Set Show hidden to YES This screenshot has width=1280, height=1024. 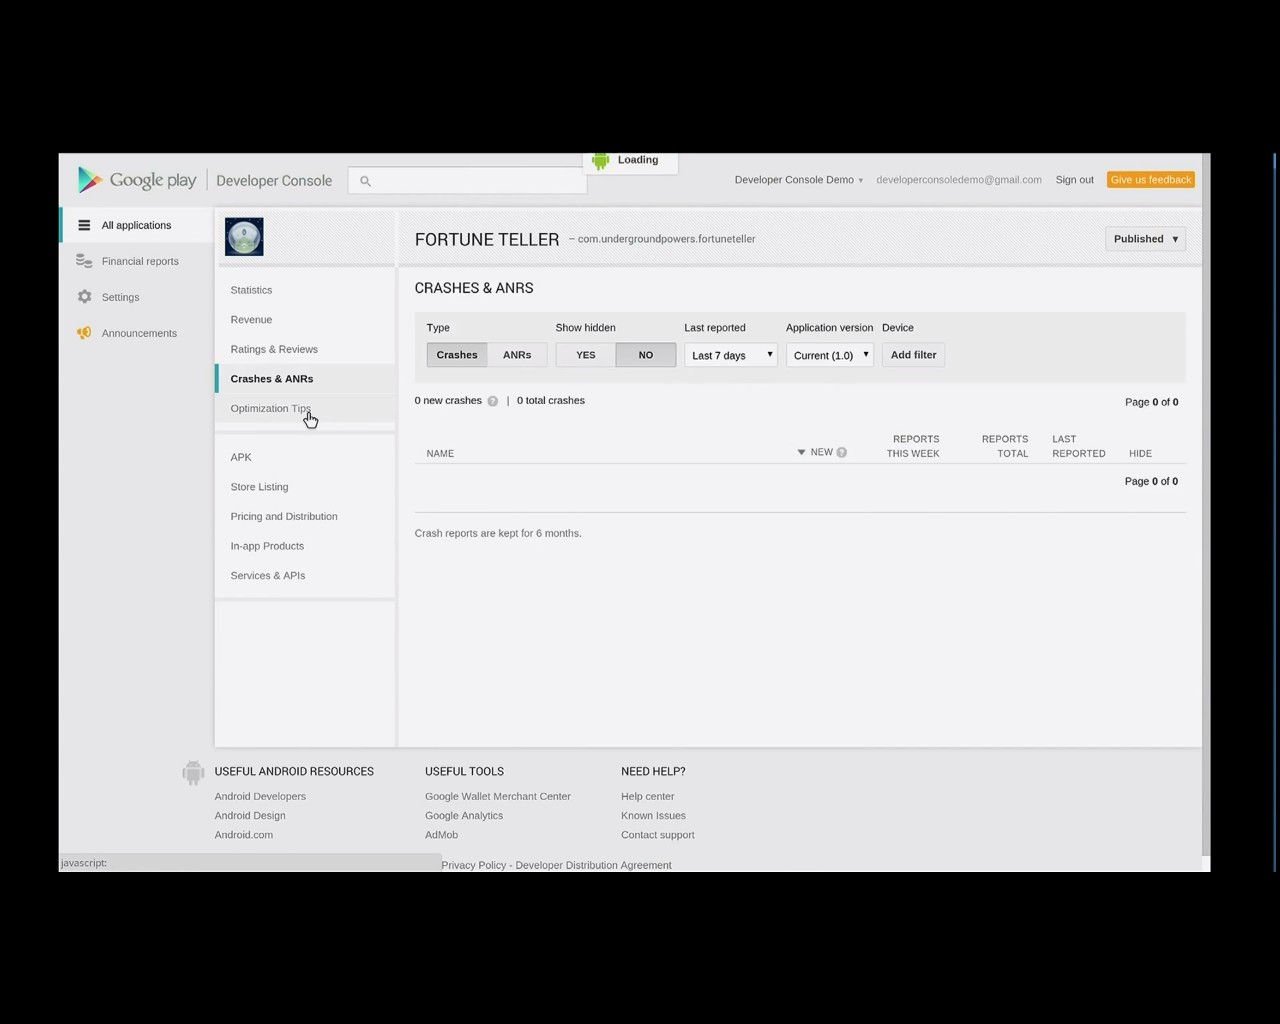click(x=586, y=355)
